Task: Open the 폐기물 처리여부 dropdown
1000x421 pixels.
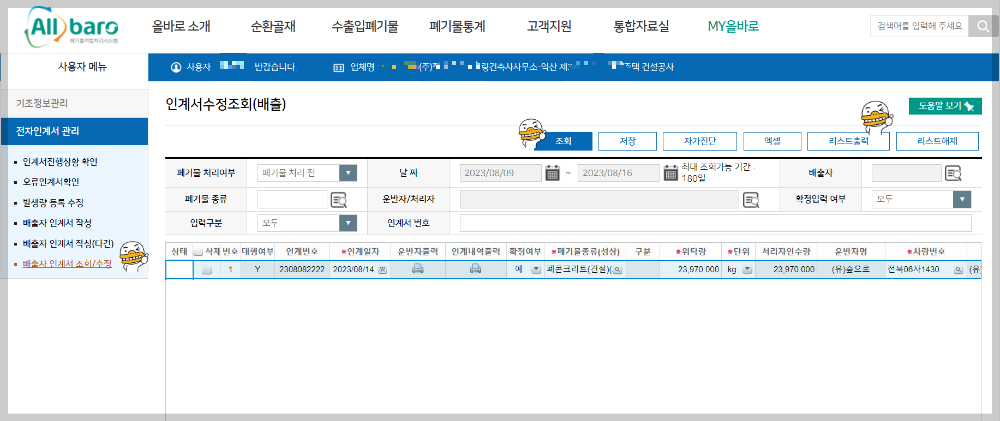Action: (348, 173)
